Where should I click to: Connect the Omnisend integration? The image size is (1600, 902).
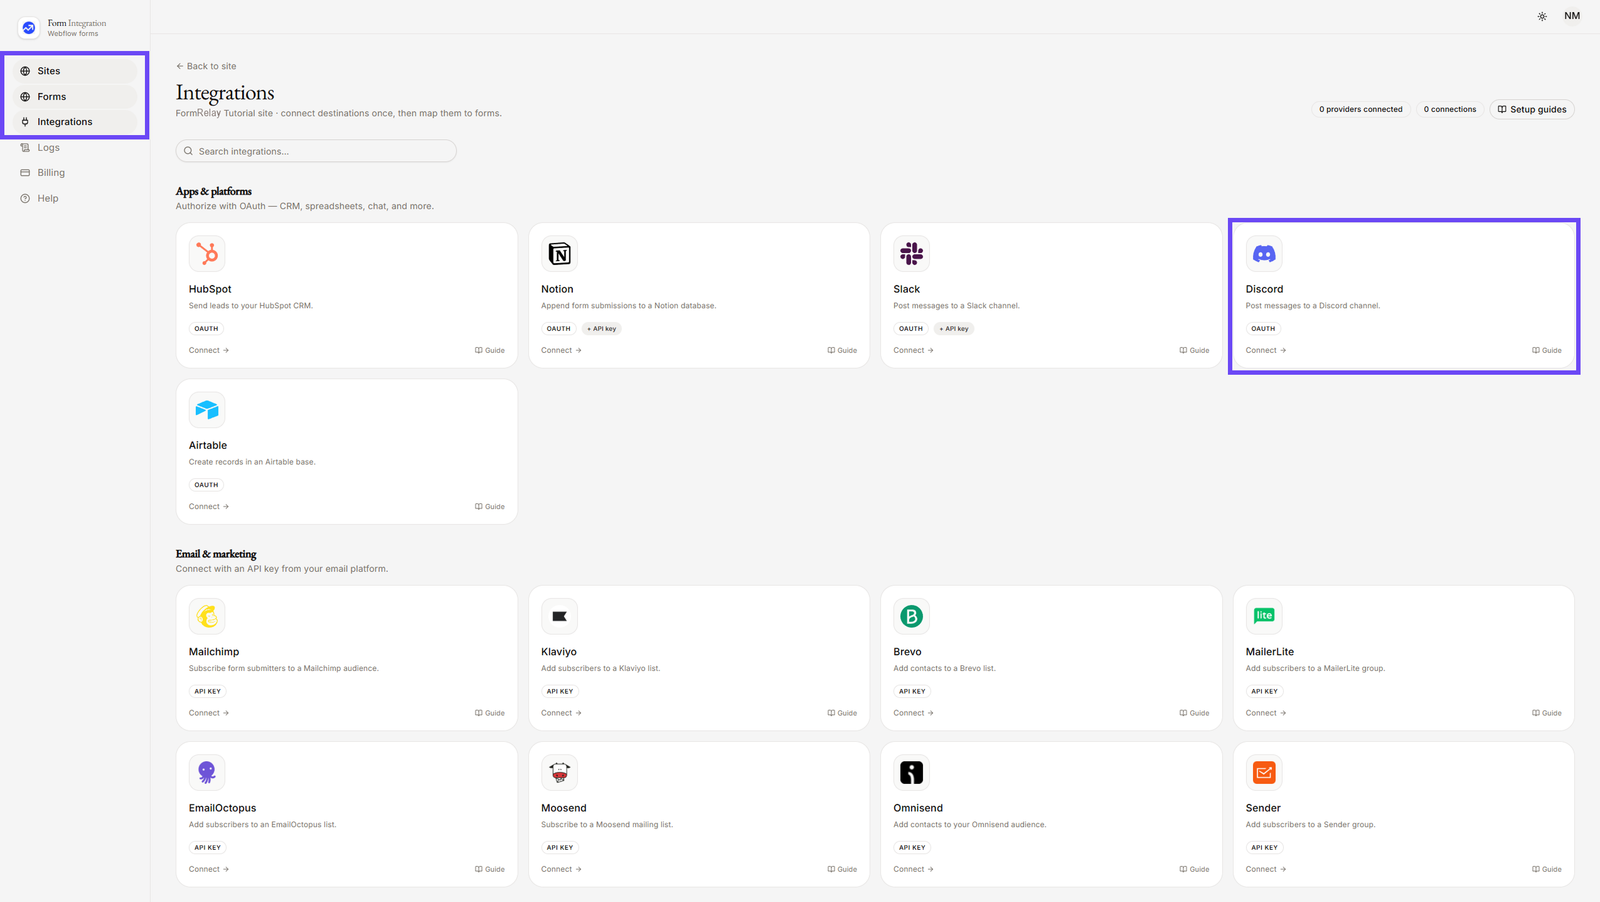click(913, 869)
